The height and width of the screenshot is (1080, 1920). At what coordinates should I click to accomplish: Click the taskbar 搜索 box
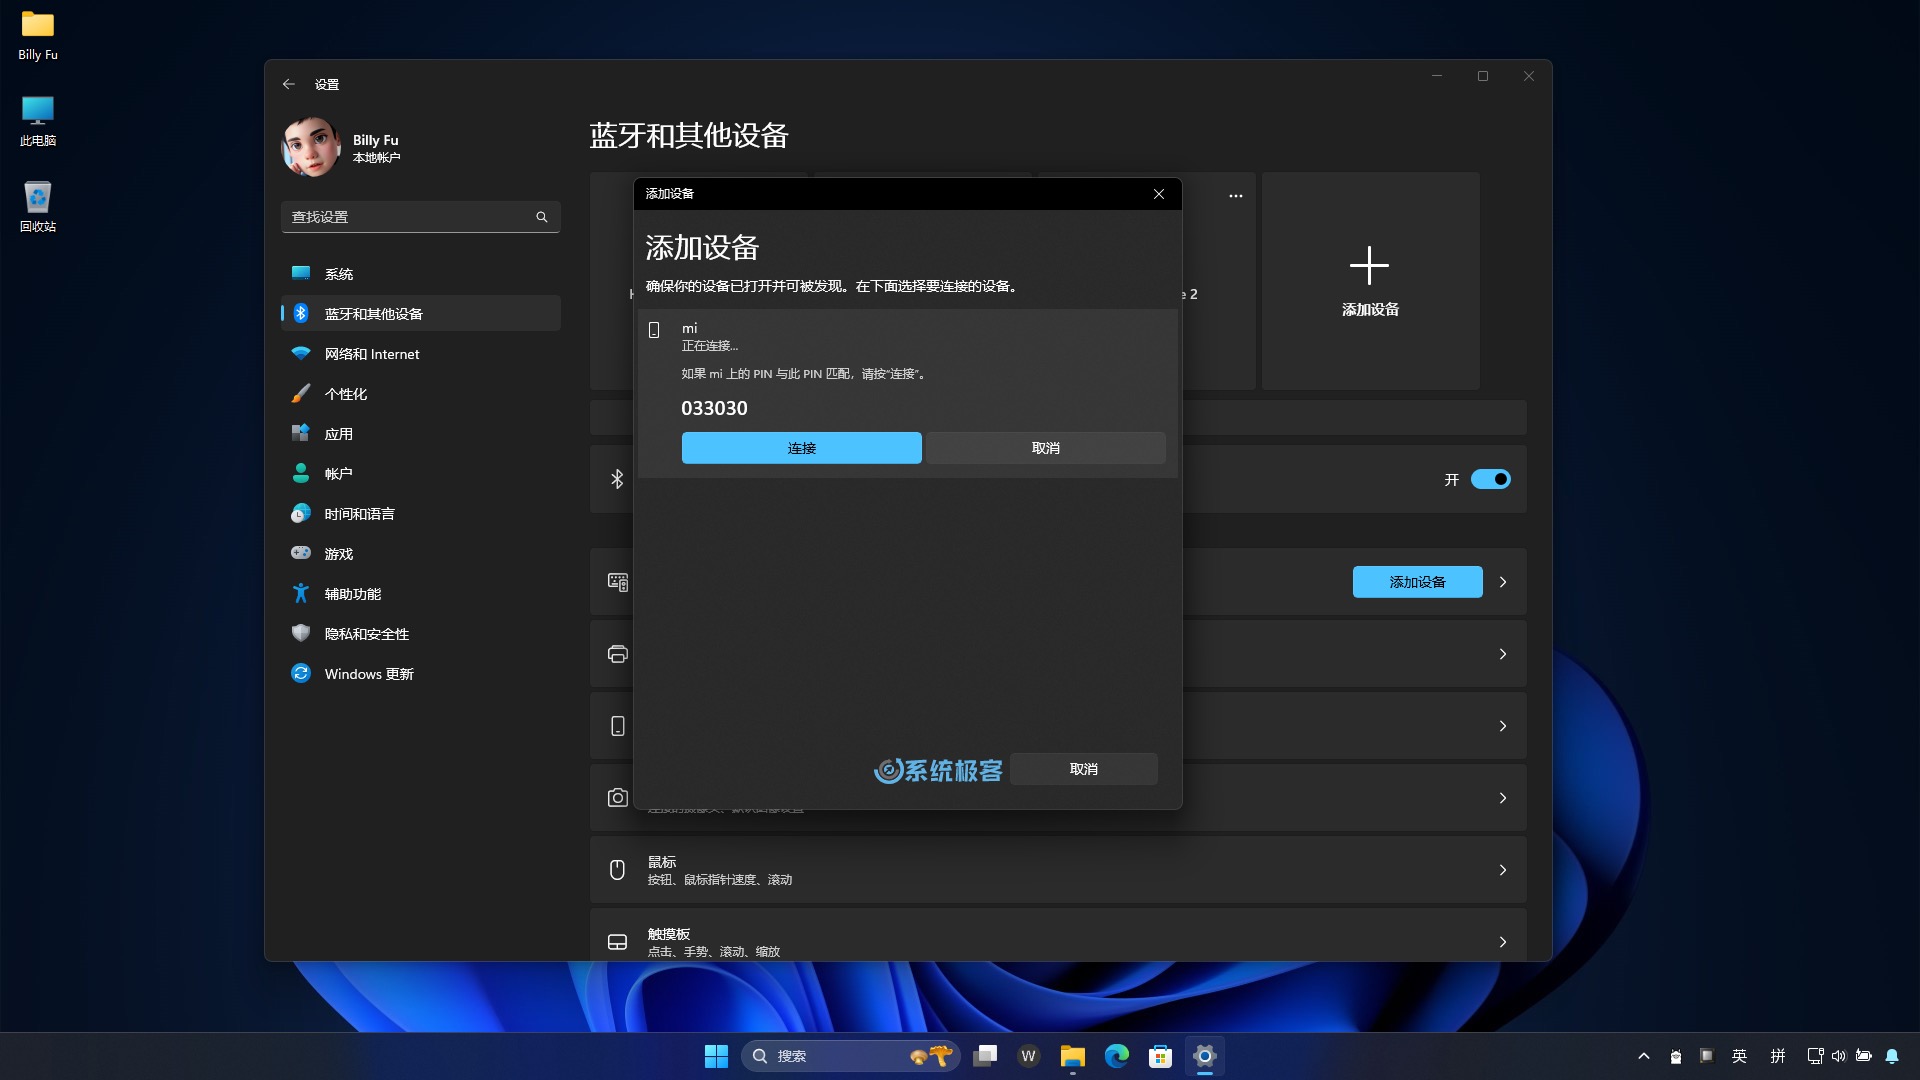(x=850, y=1056)
